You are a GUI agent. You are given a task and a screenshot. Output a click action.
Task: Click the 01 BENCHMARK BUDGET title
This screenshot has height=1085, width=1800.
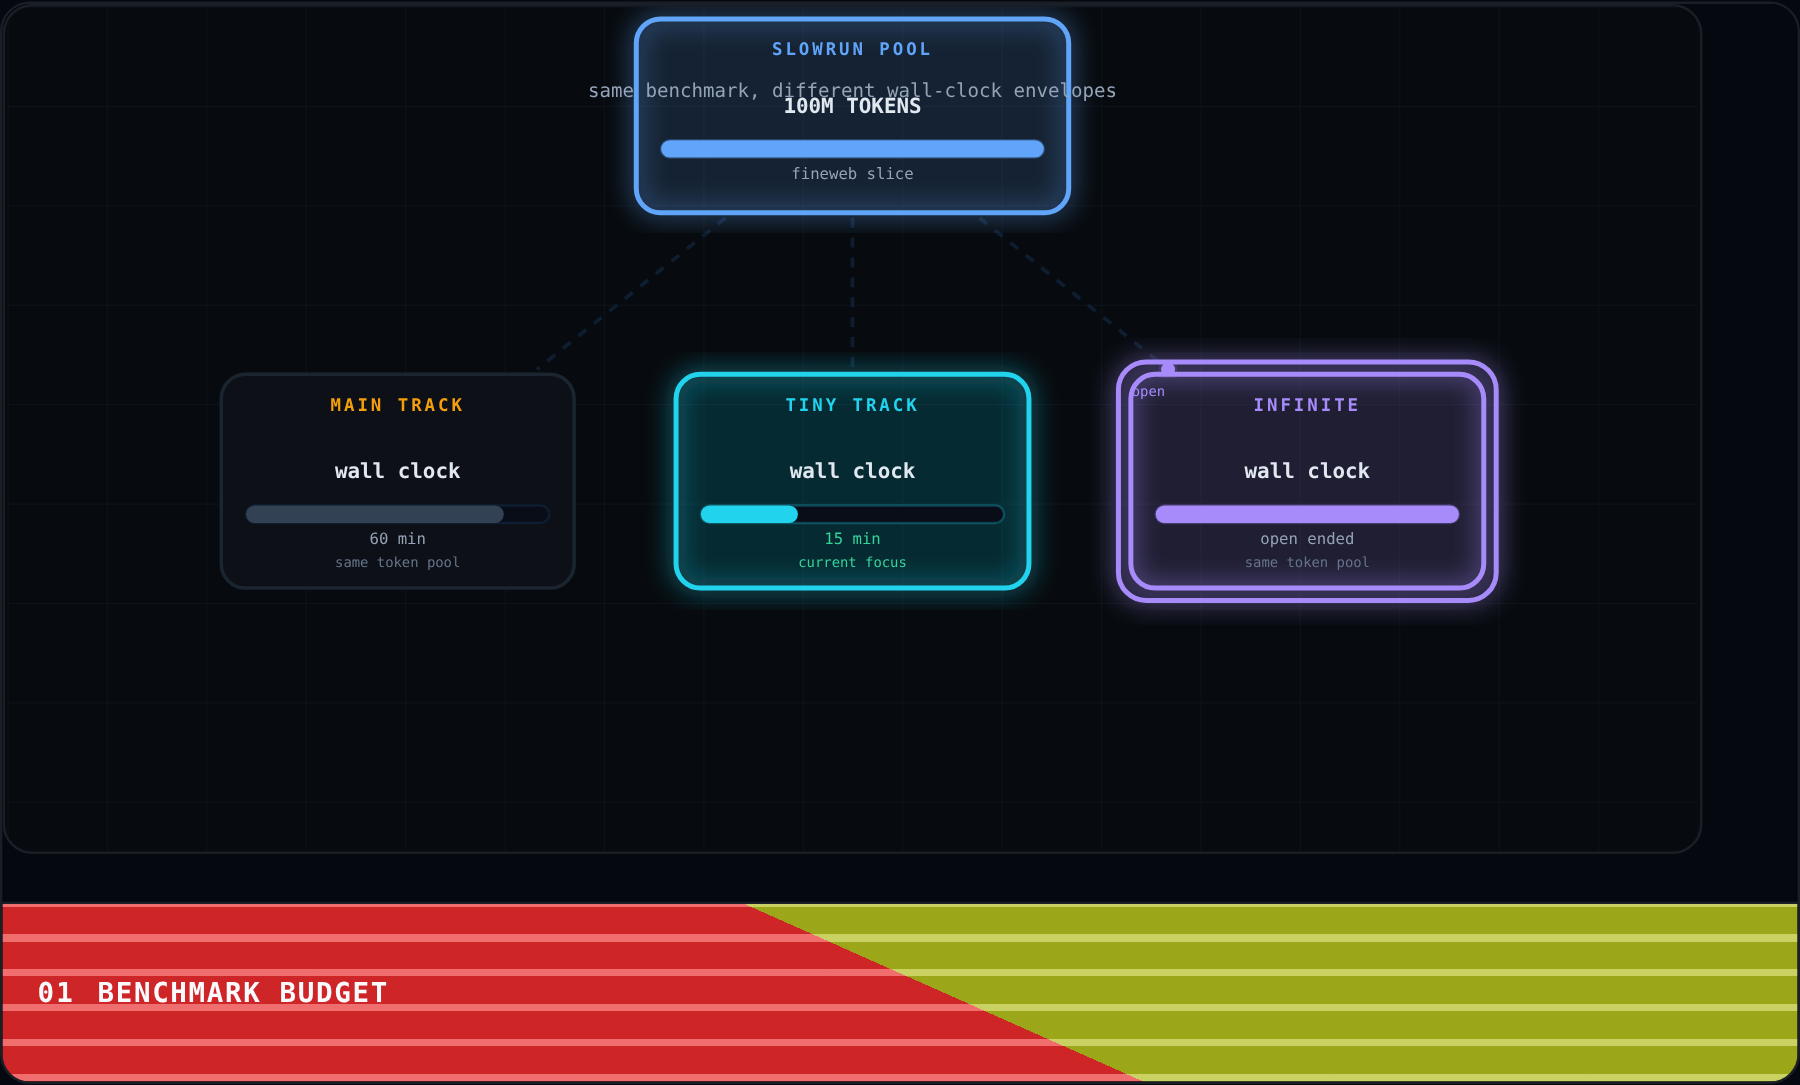coord(213,993)
